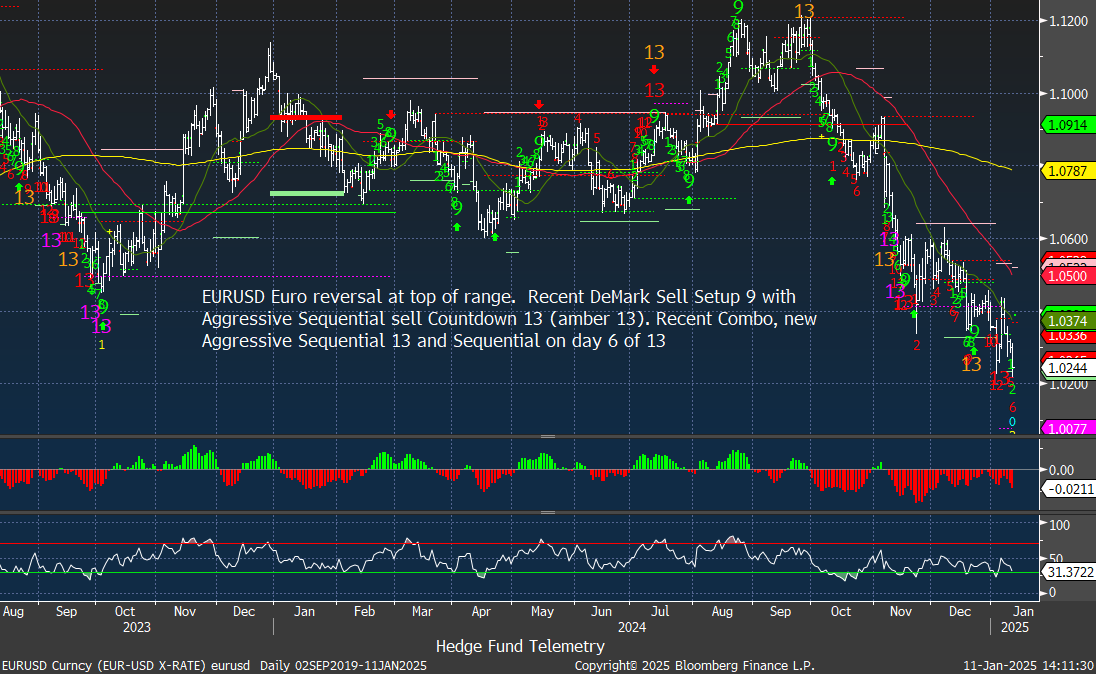
Task: Click the 0.00 histogram axis tick
Action: [1062, 470]
